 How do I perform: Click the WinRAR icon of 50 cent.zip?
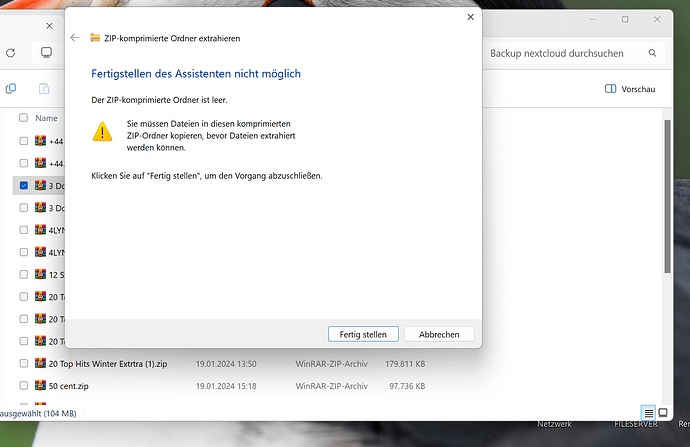[40, 385]
